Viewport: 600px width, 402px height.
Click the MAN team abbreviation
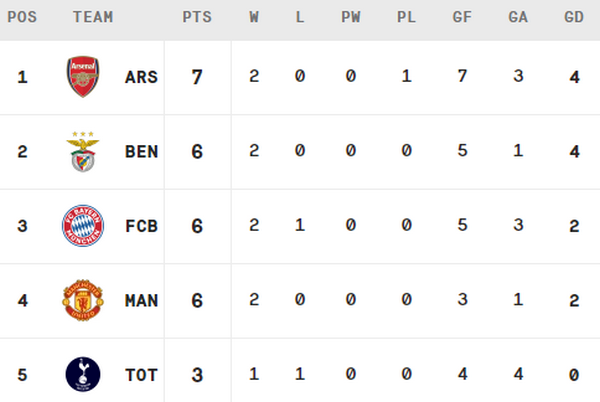(142, 300)
